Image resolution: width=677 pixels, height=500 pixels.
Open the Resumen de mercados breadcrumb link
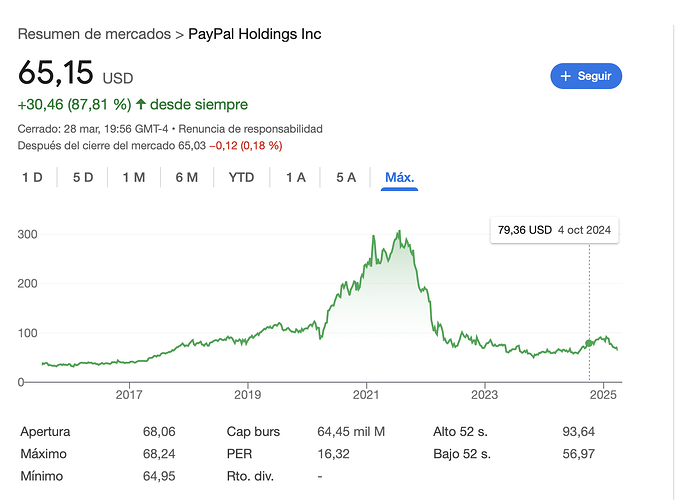(x=94, y=34)
